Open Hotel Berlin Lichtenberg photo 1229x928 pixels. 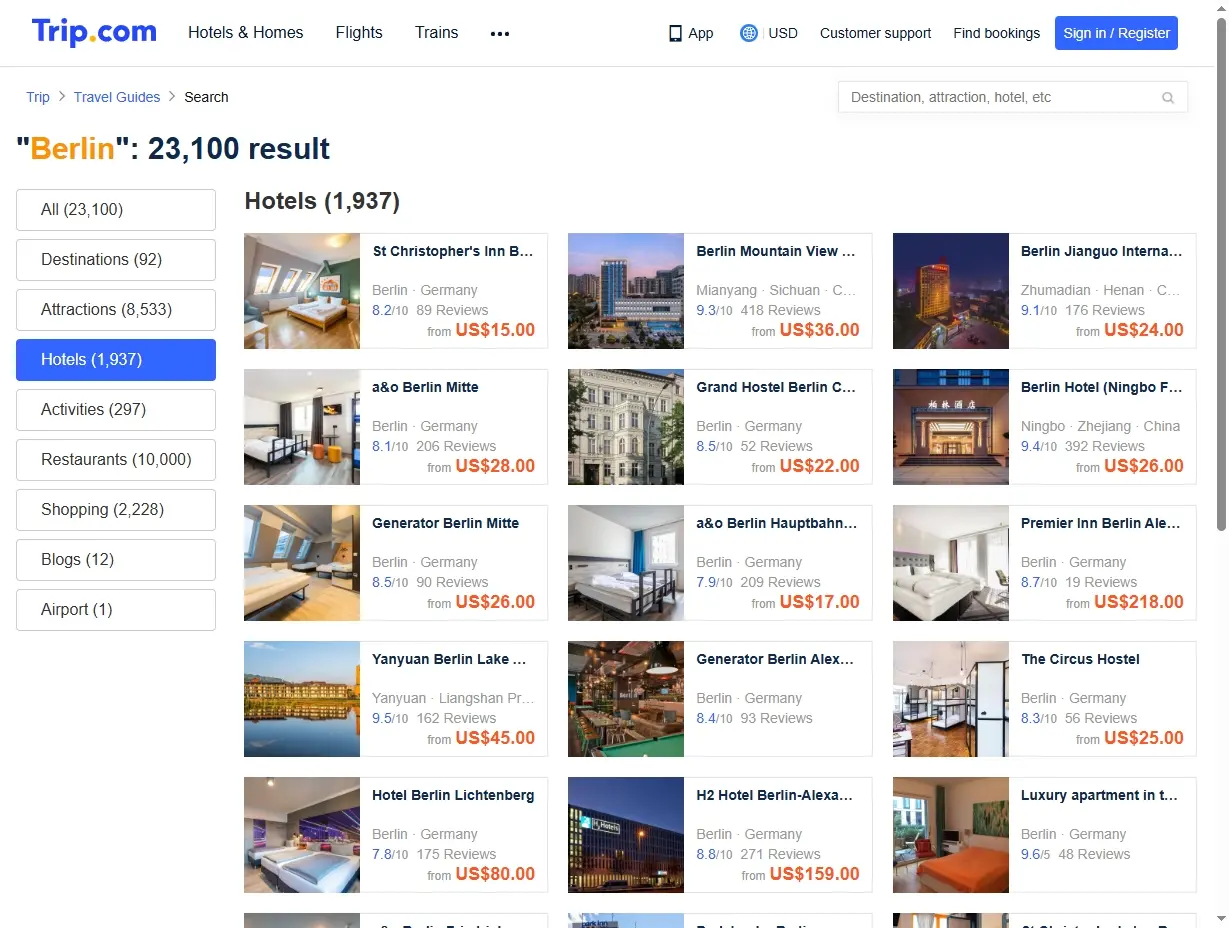click(302, 835)
